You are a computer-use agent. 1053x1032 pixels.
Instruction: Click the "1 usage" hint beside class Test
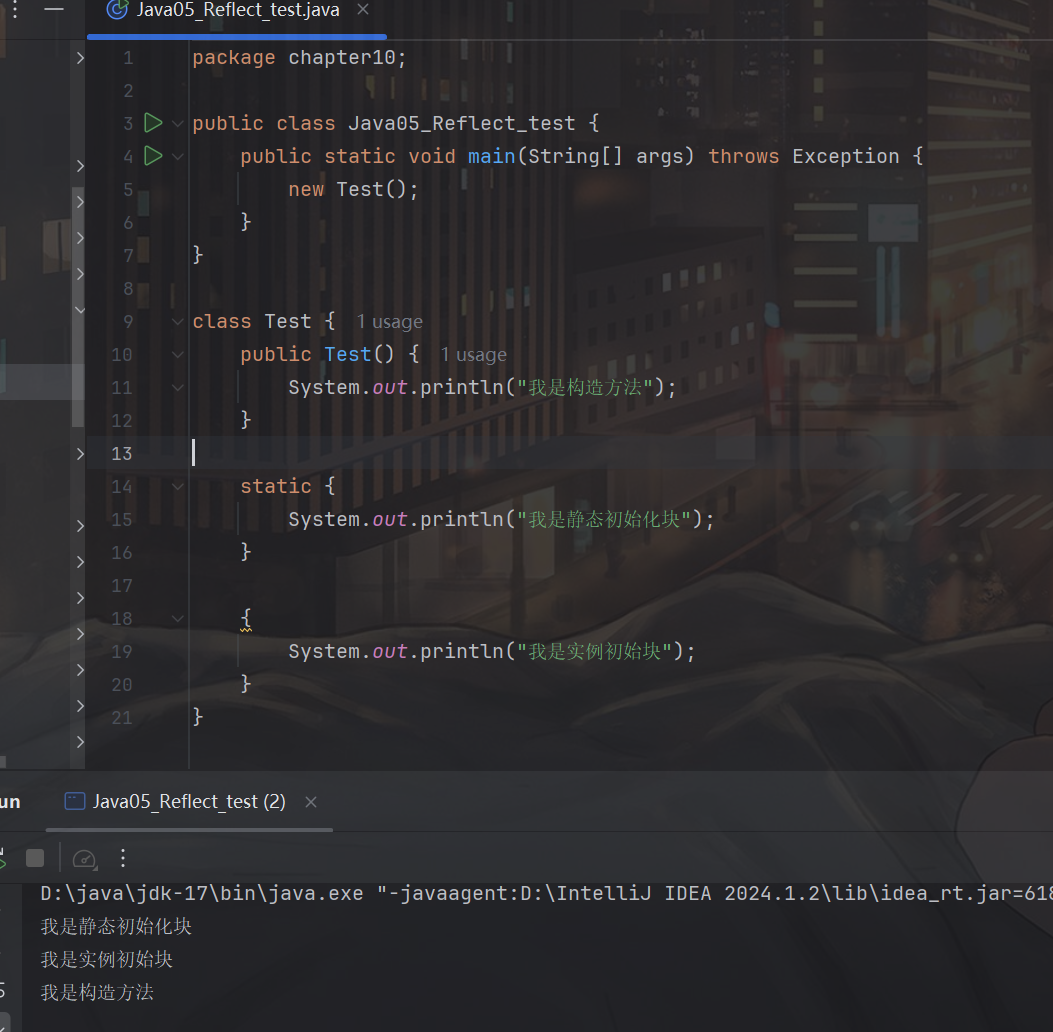tap(389, 322)
